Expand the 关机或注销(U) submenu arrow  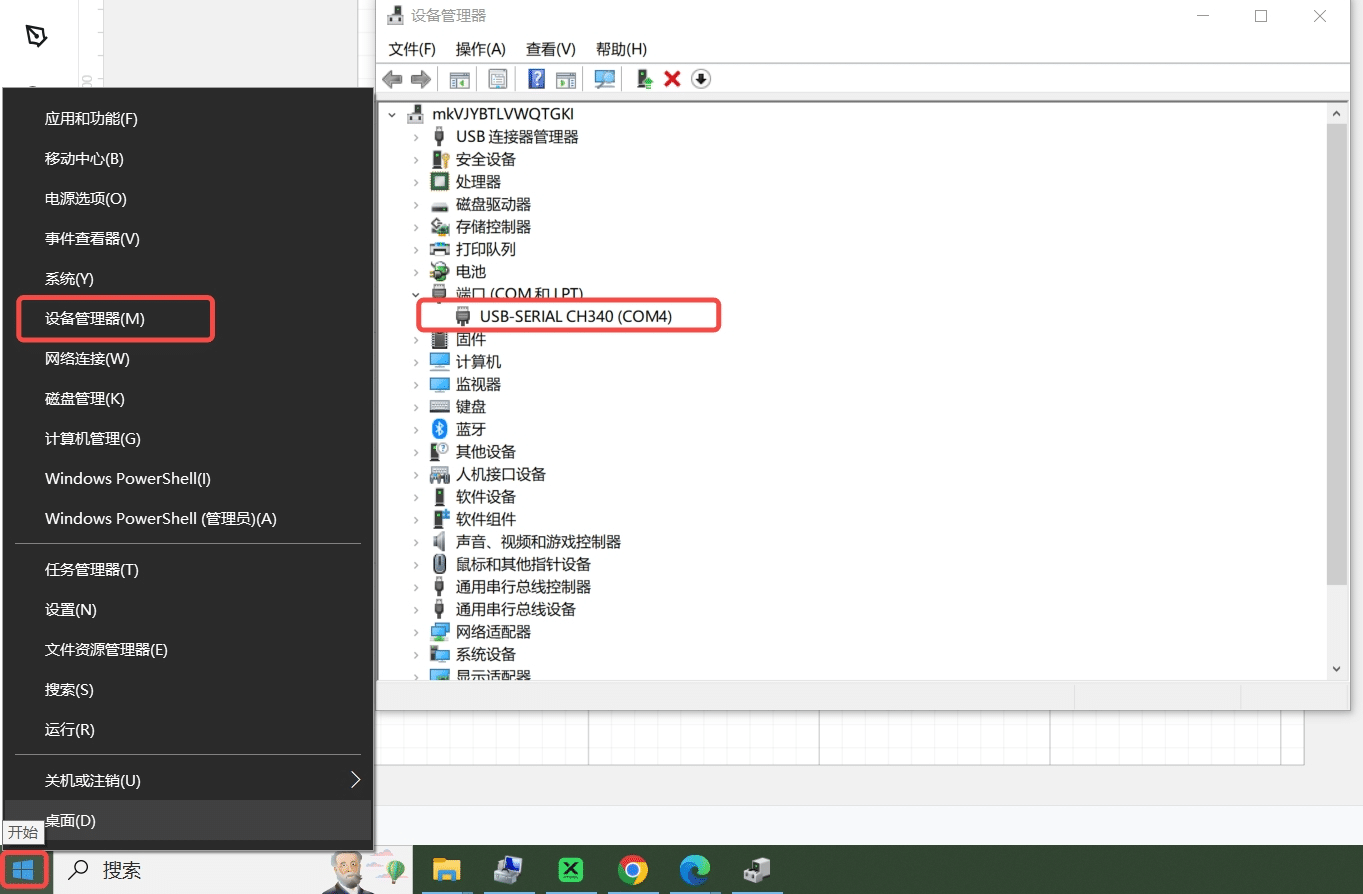355,780
